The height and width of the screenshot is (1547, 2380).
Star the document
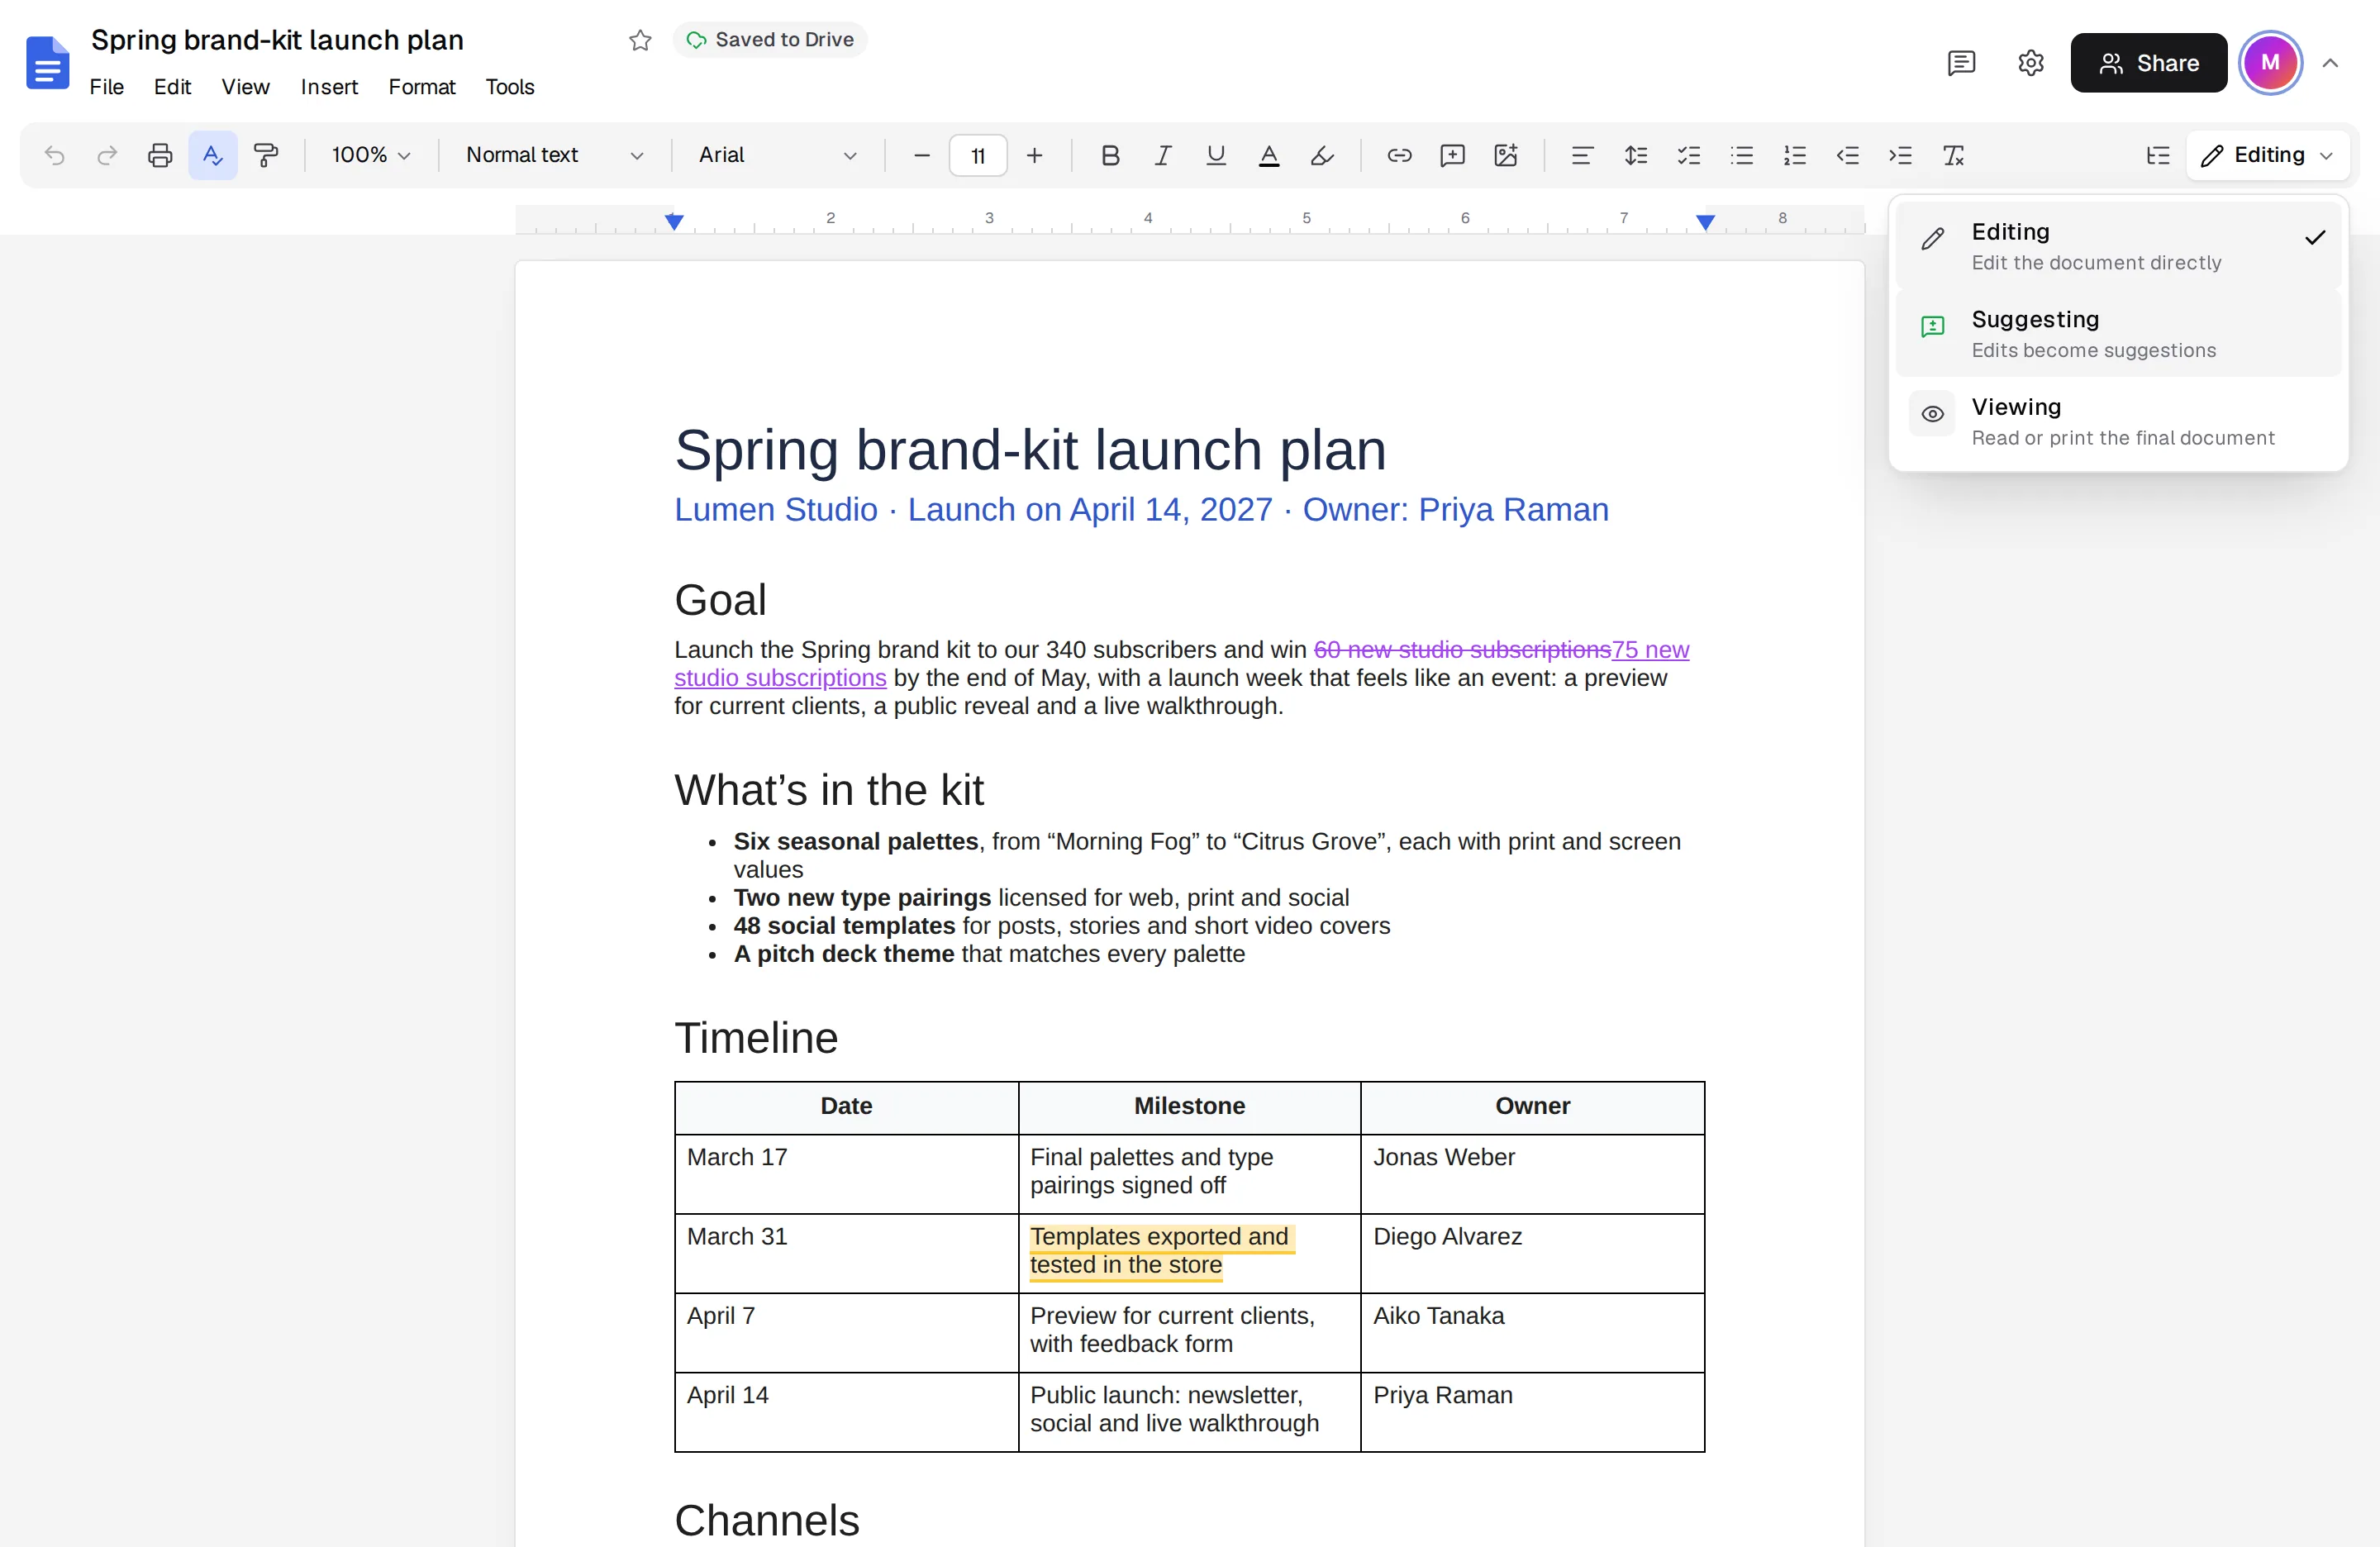[640, 40]
